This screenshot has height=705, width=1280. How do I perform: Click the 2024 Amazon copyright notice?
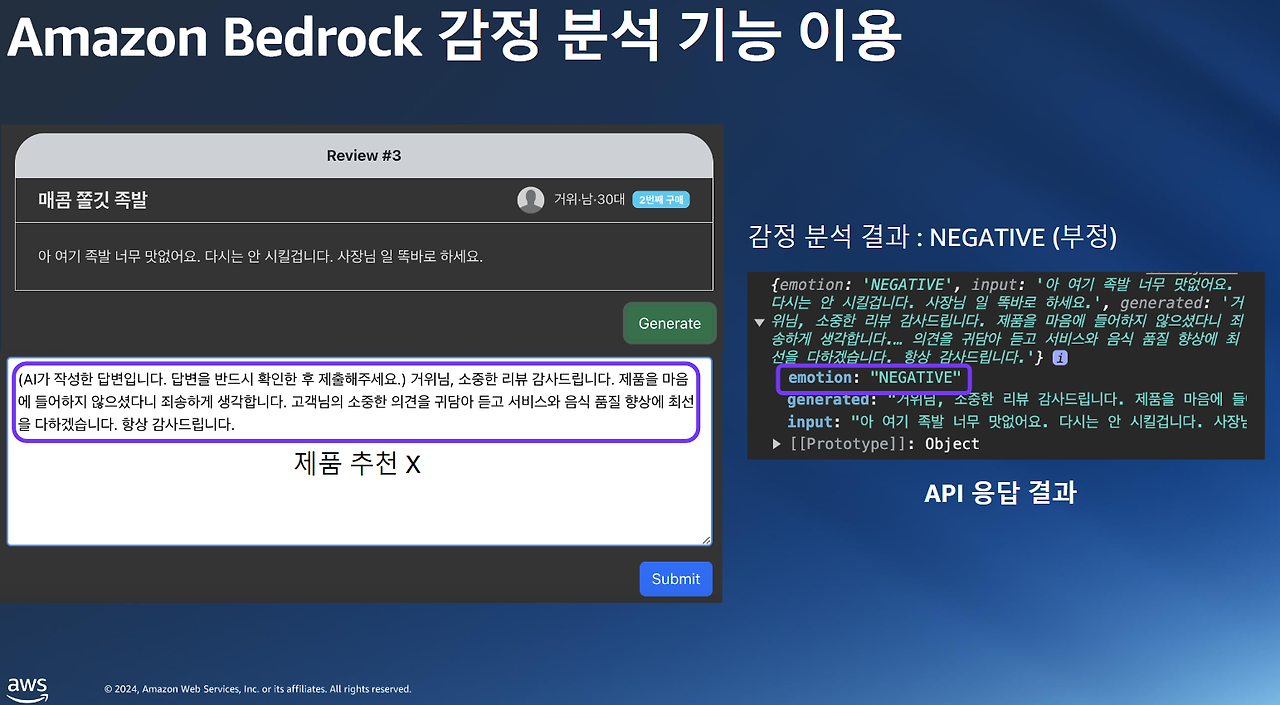click(258, 688)
